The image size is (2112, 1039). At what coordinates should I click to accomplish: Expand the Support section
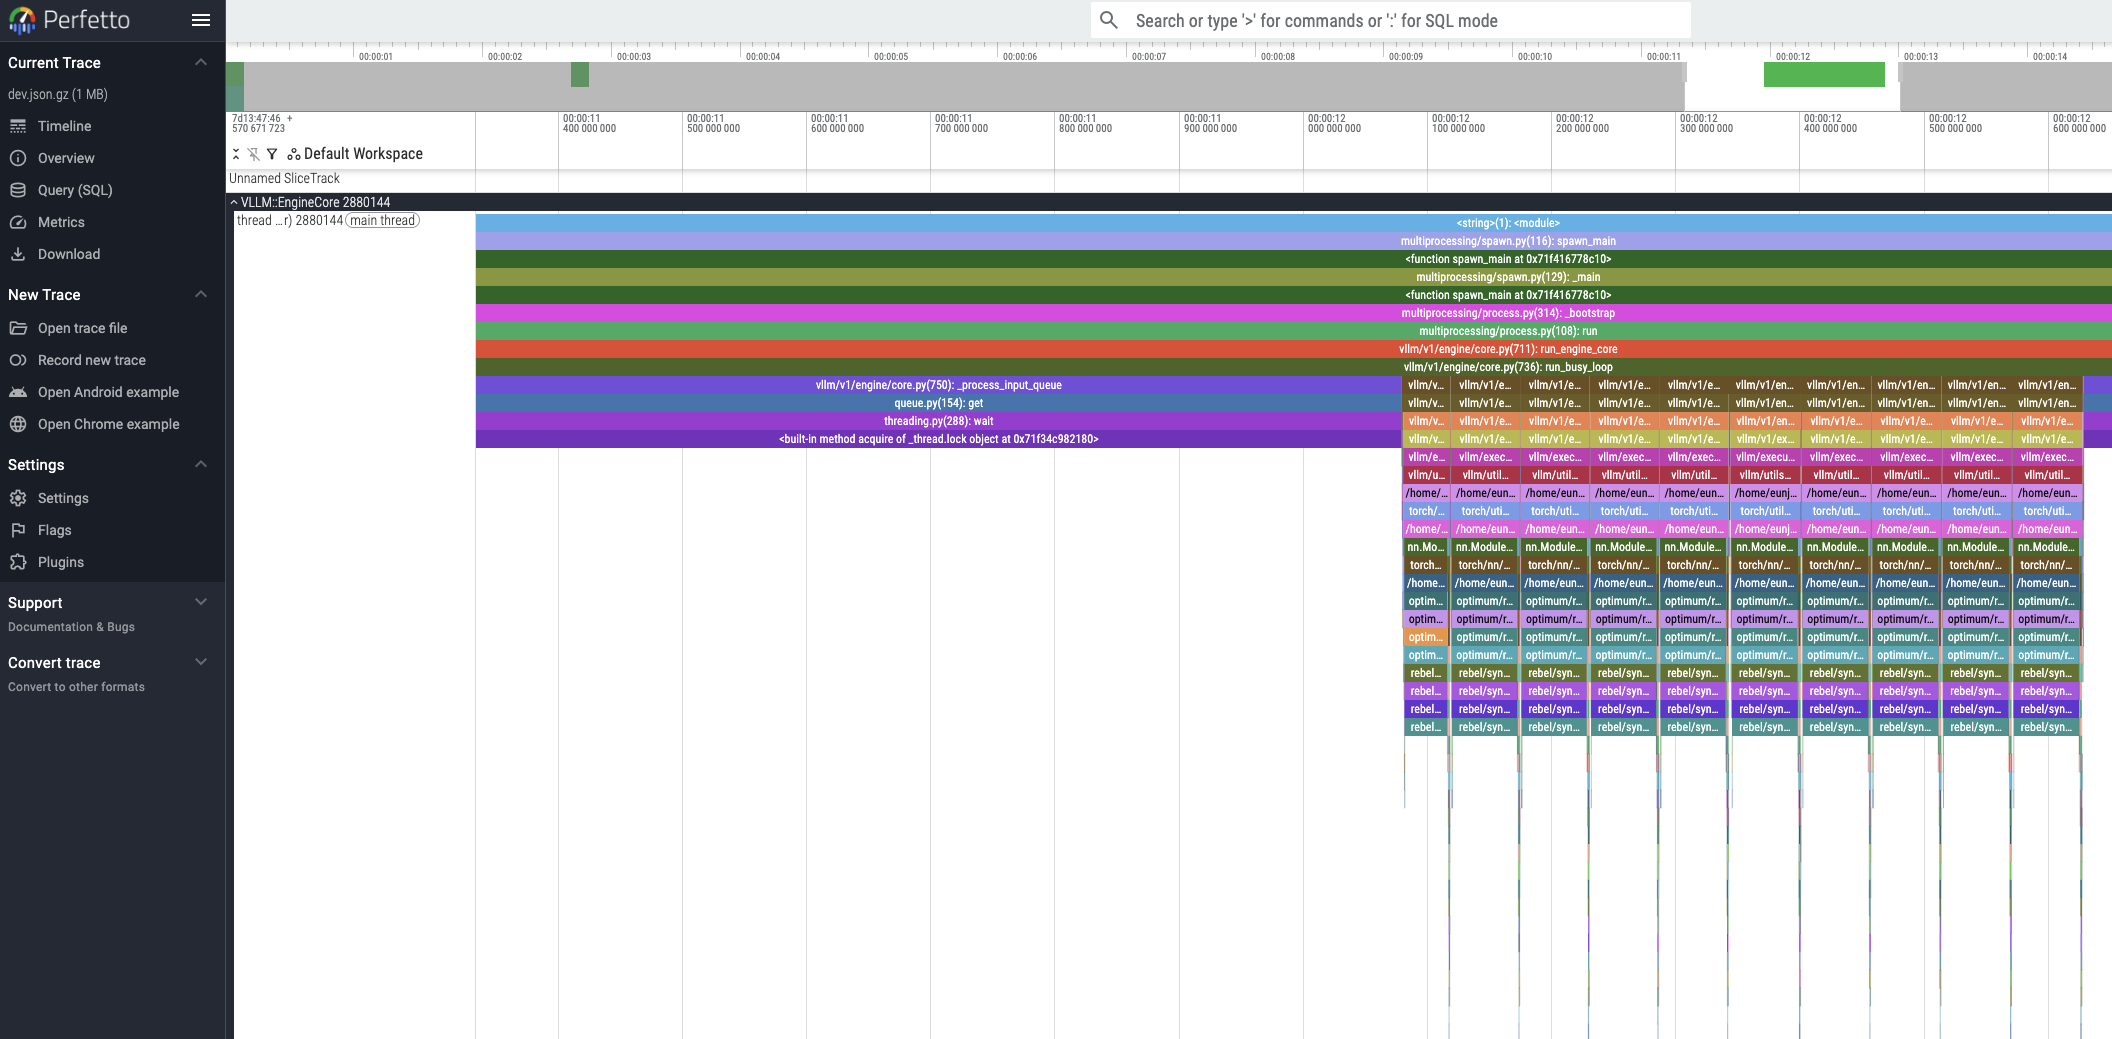[x=201, y=602]
